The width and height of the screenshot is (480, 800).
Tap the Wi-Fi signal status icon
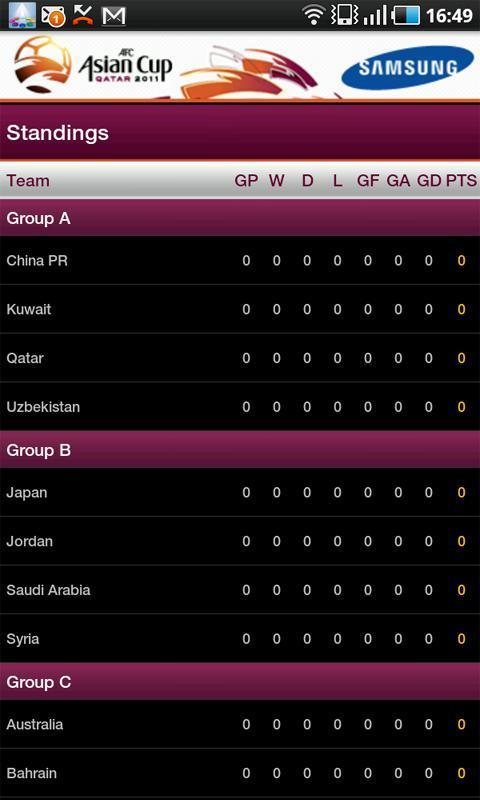pos(313,15)
